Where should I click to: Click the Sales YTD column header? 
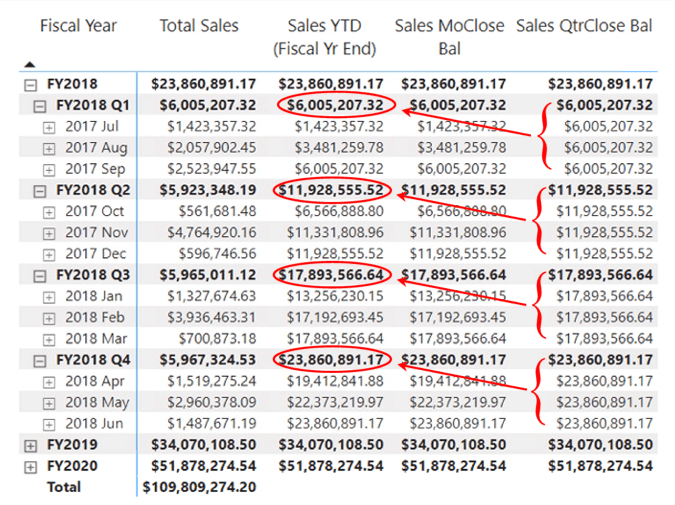click(330, 36)
